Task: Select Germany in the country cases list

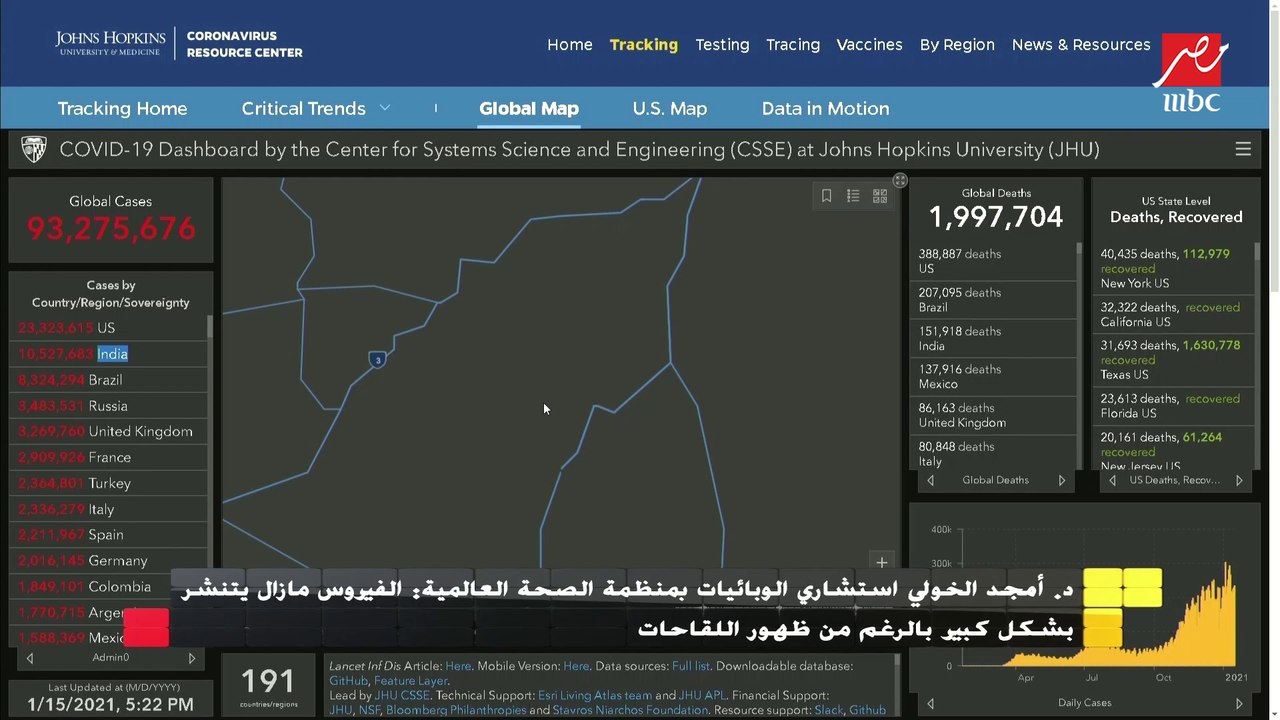Action: (x=110, y=561)
